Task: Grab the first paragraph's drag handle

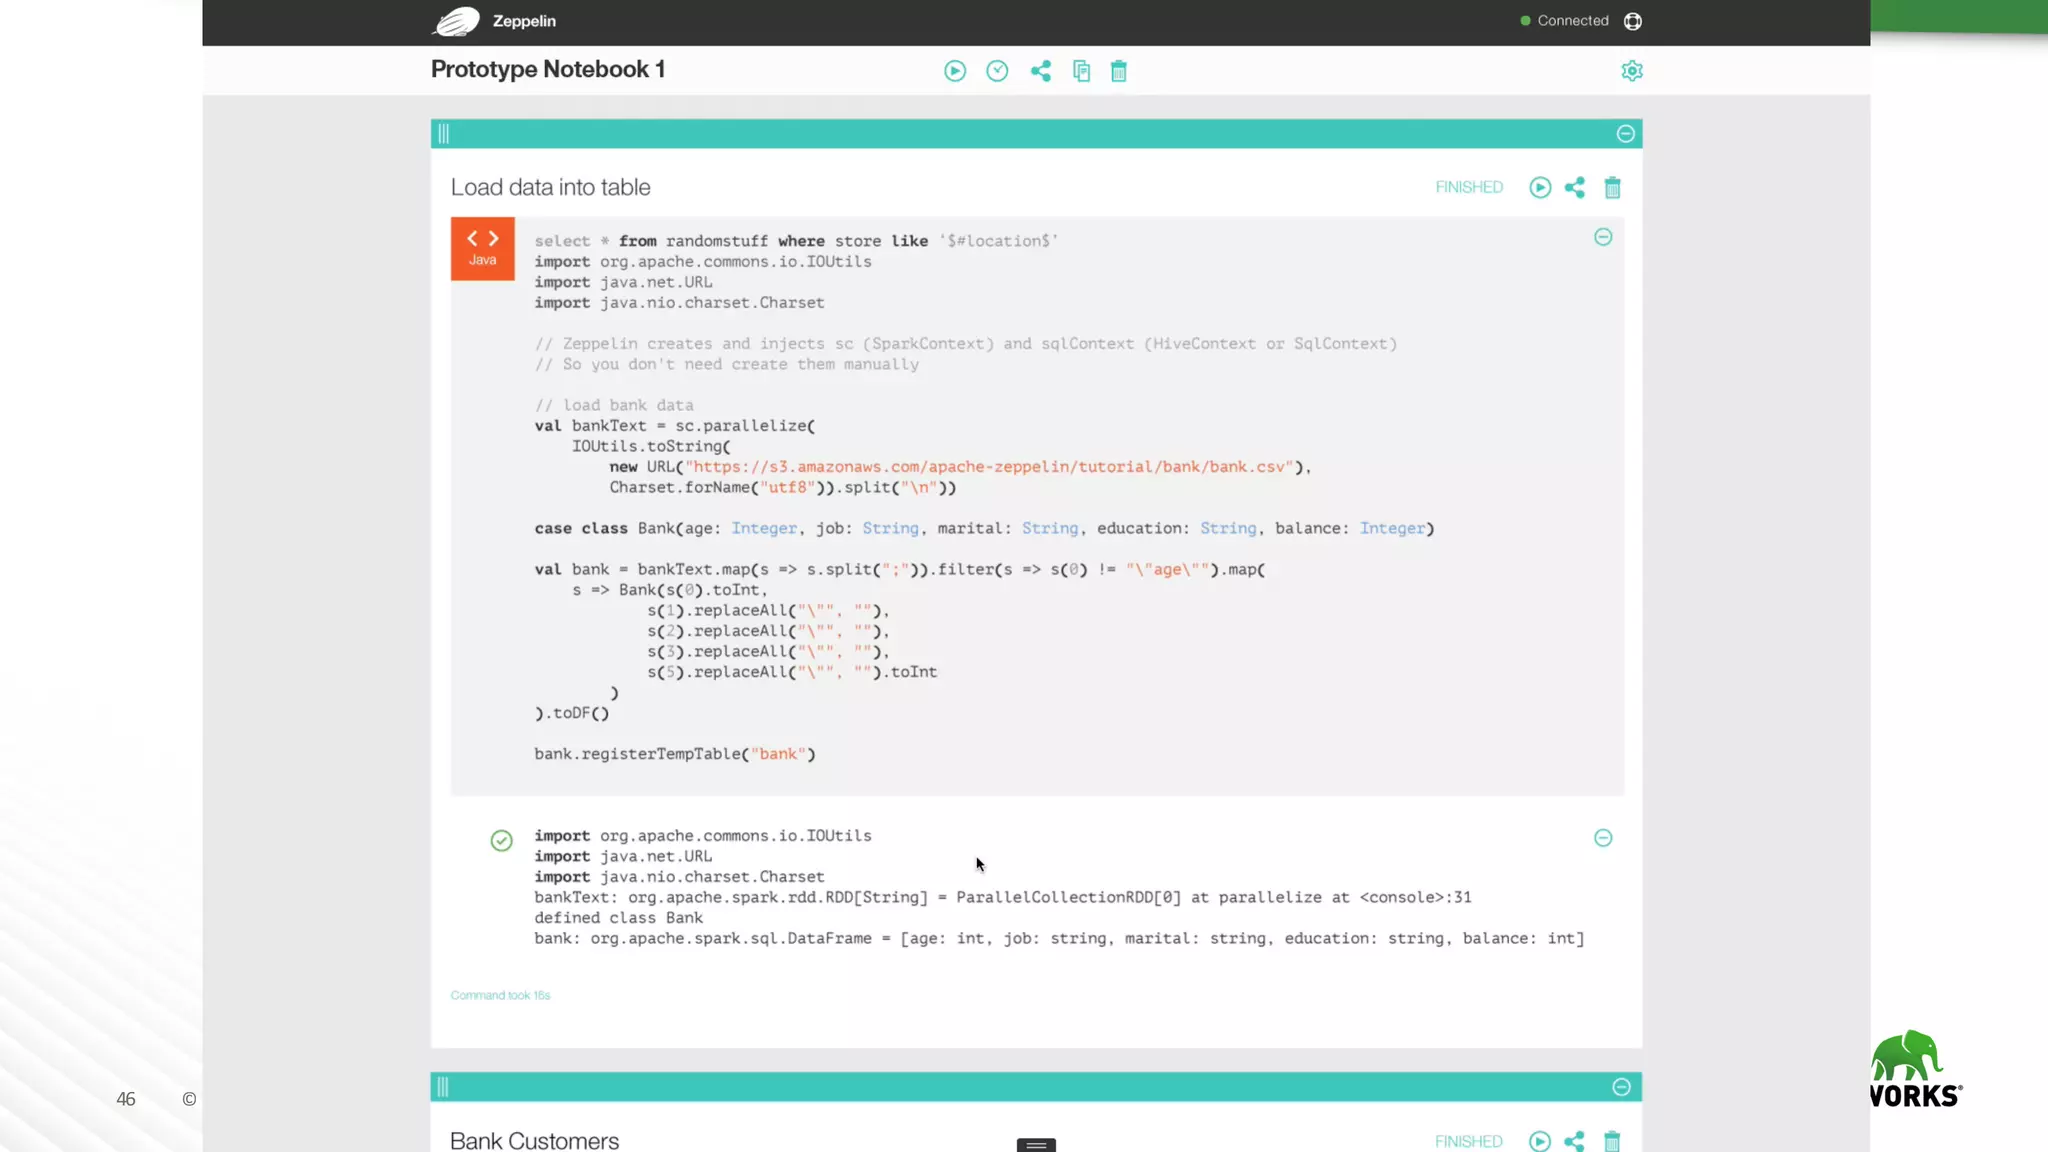Action: pos(443,134)
